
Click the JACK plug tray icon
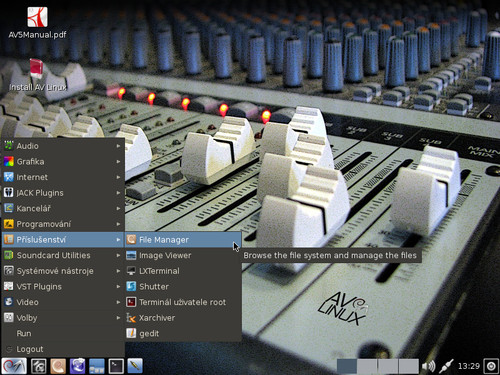[446, 366]
